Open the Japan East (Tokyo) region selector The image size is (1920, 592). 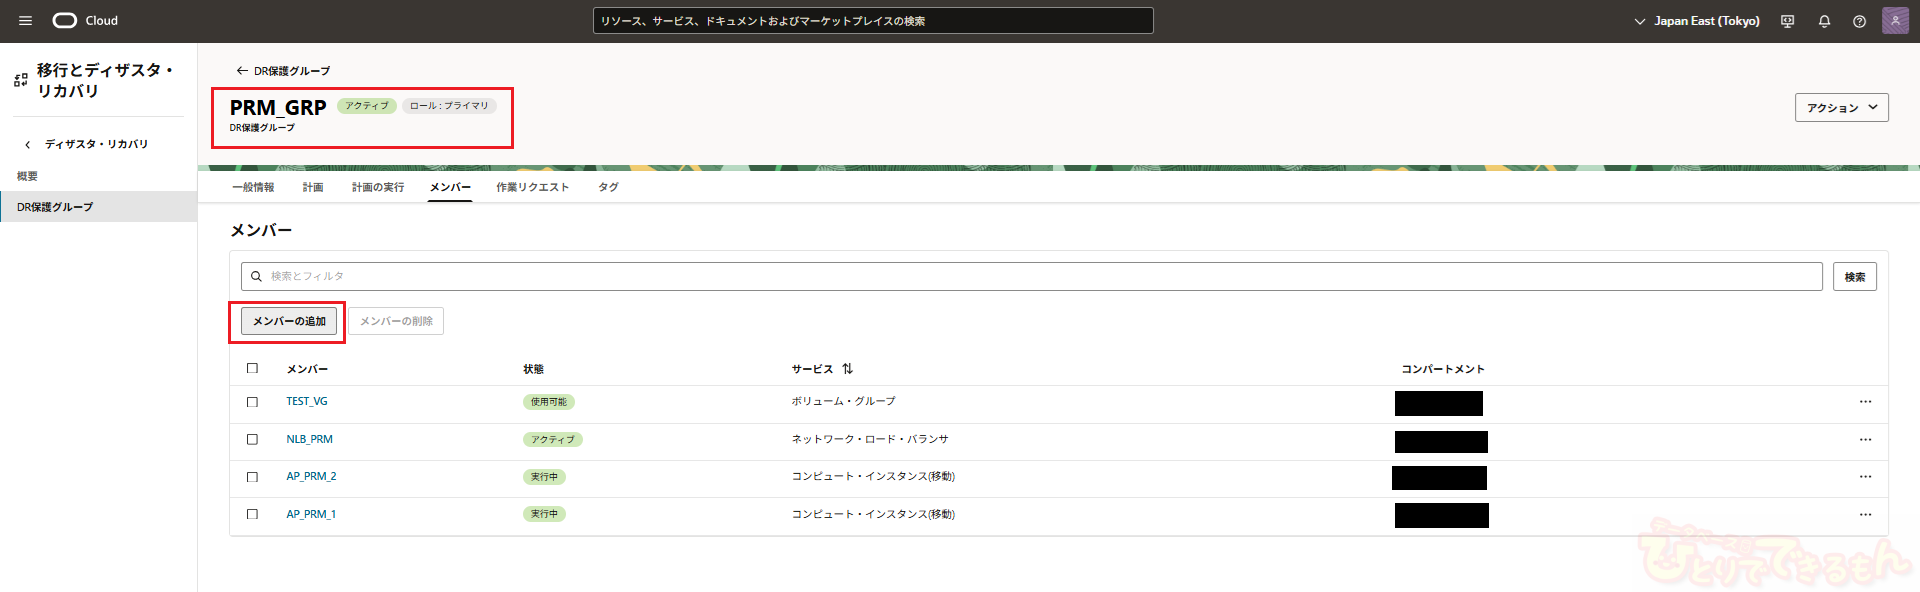(x=1697, y=21)
